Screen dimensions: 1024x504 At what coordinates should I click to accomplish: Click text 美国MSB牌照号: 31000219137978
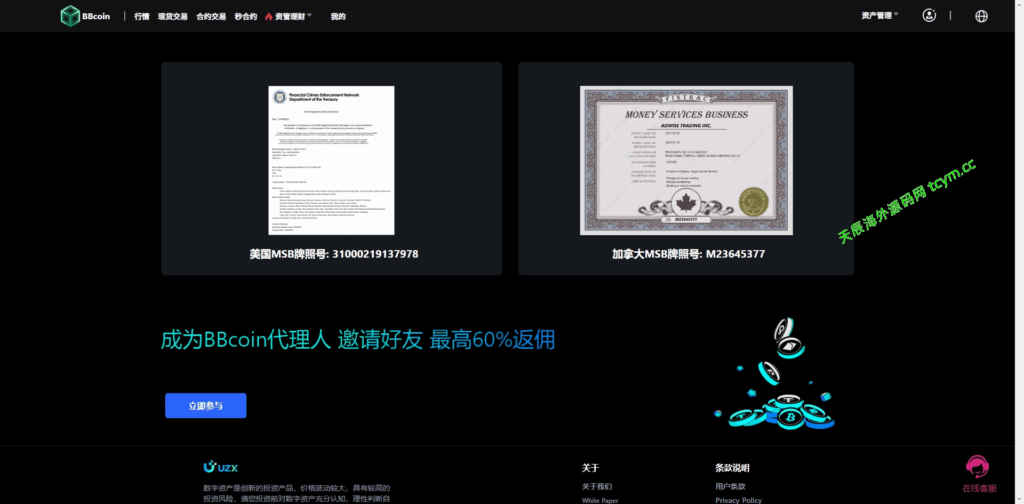[333, 254]
